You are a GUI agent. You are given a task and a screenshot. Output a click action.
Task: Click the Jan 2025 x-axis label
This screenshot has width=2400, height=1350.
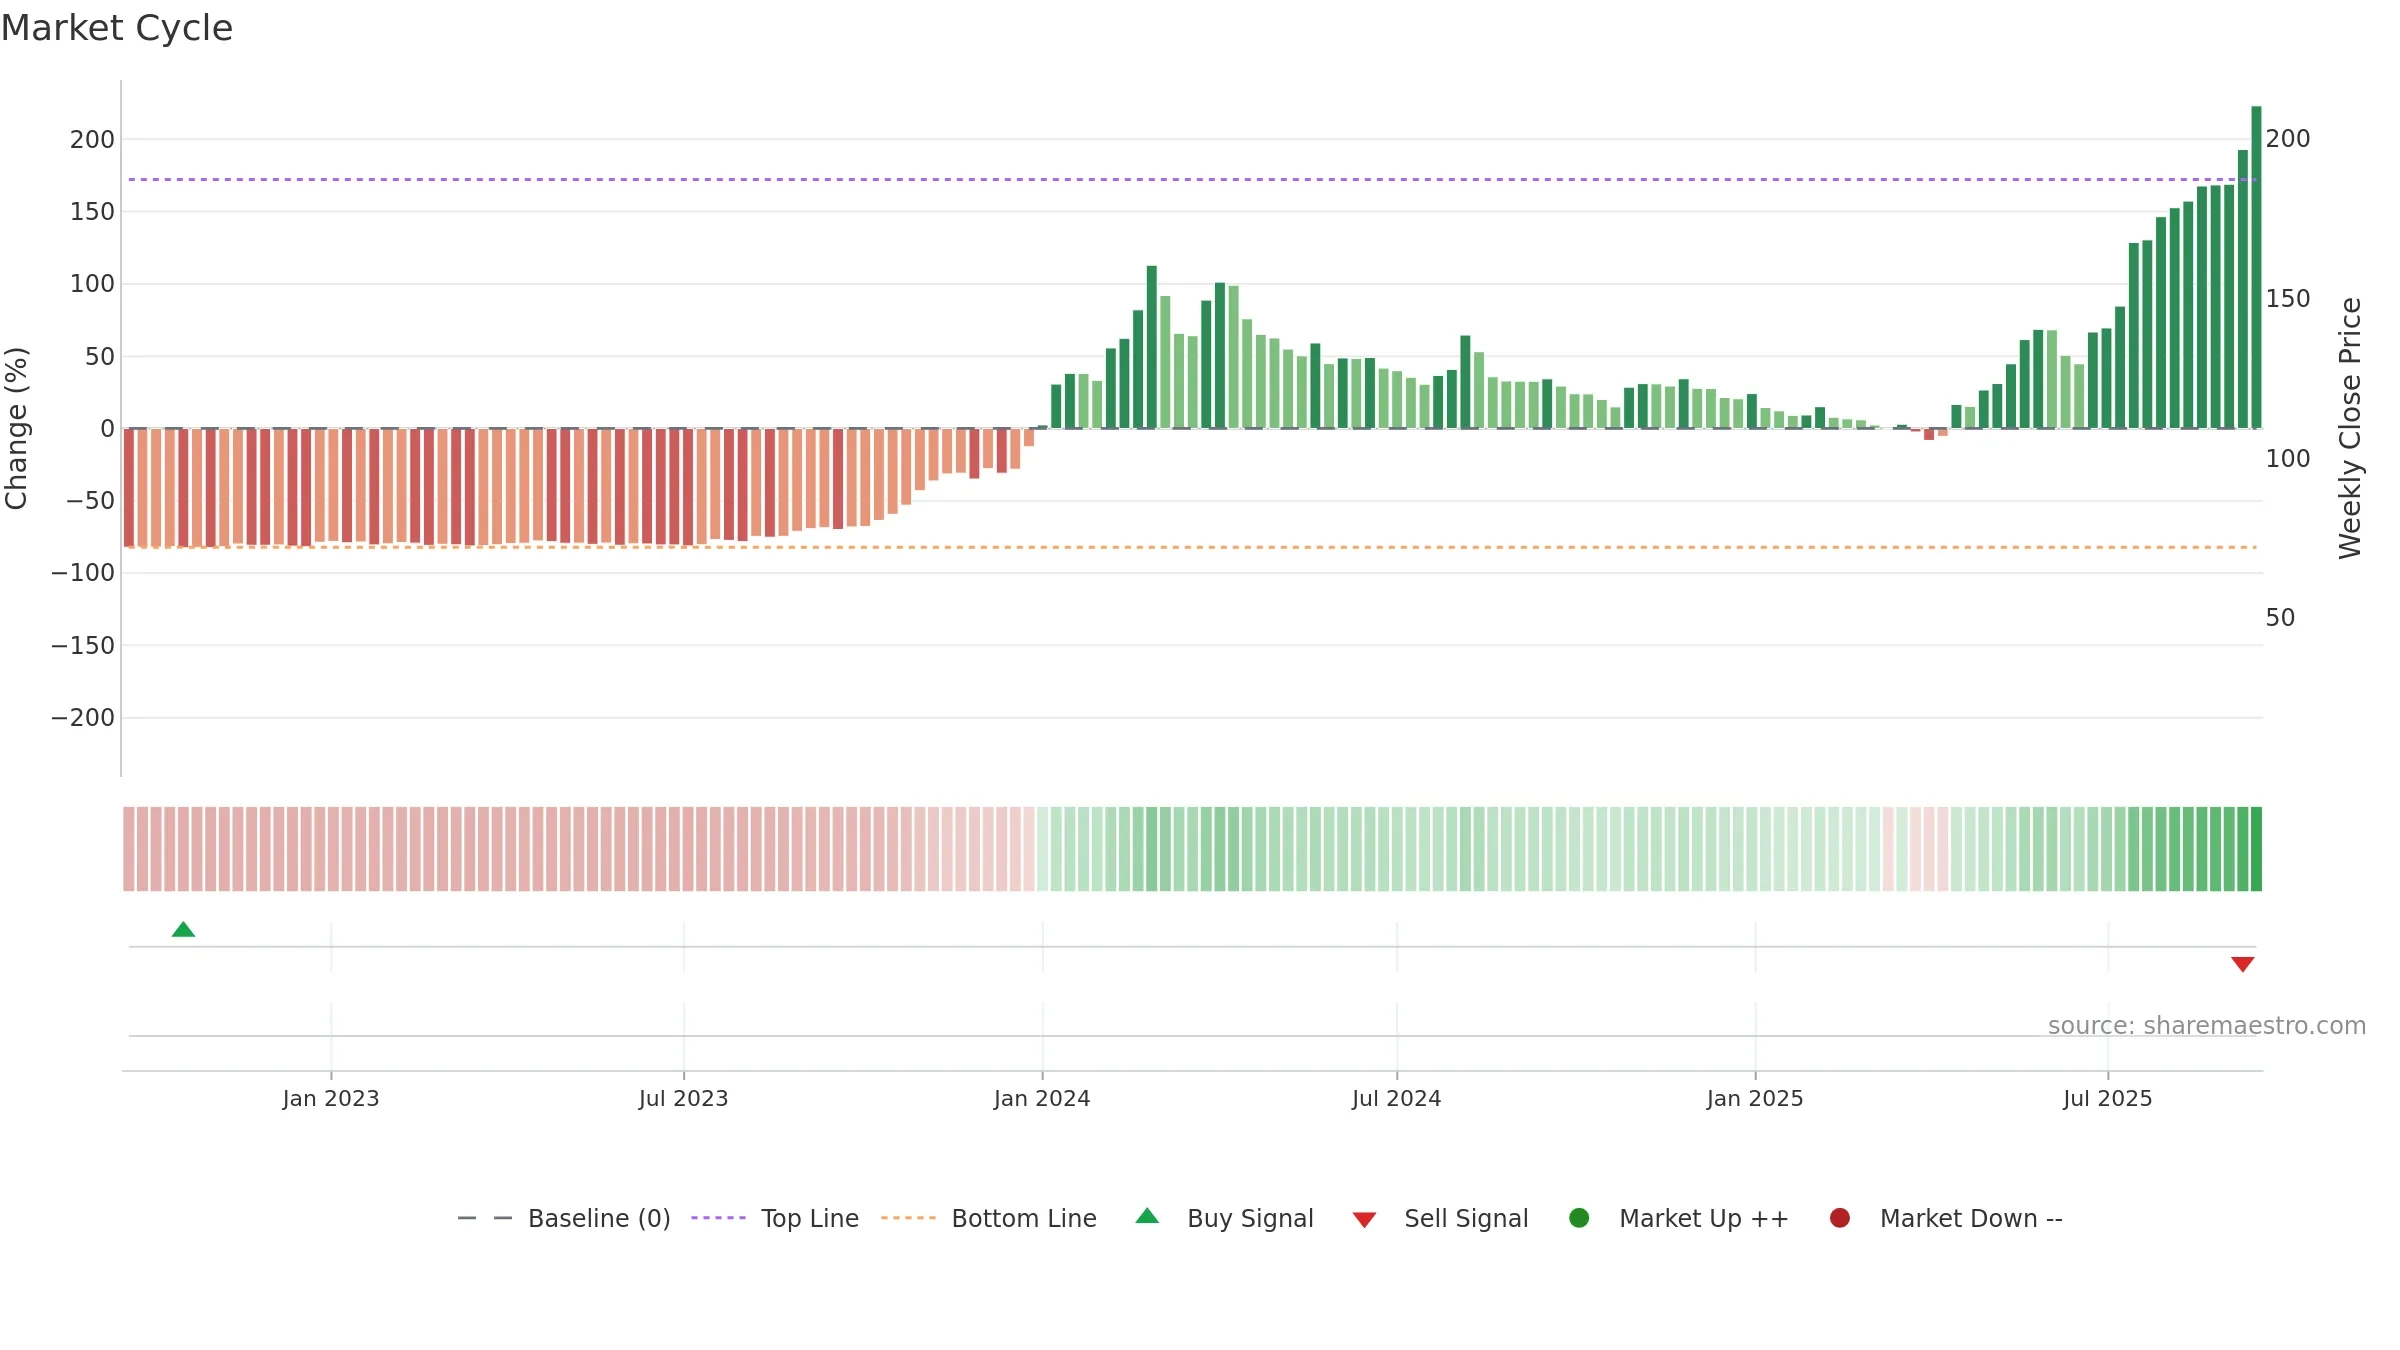(1755, 1099)
